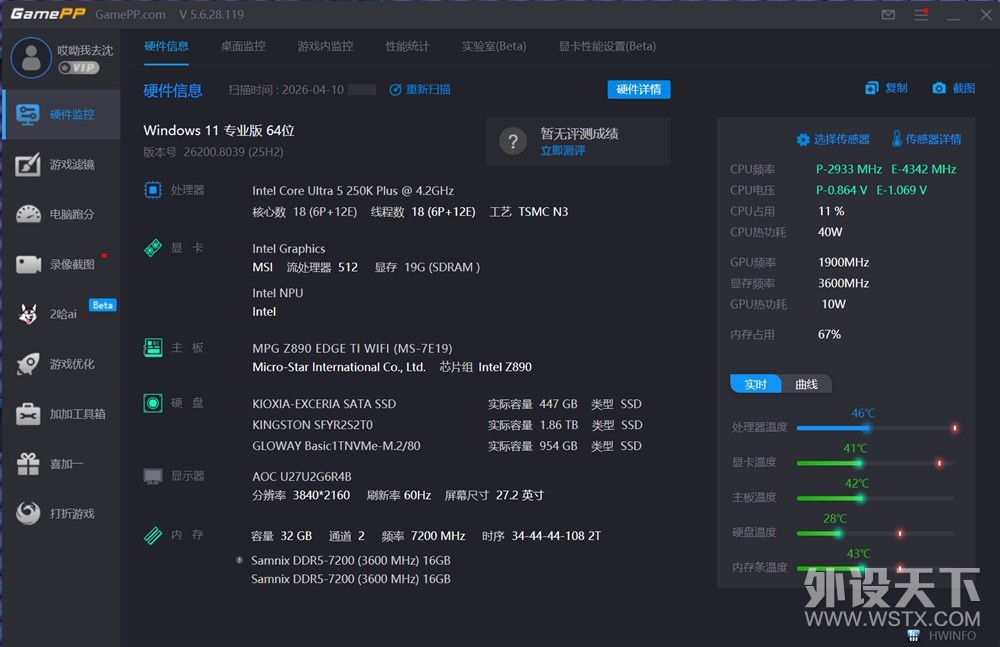Switch to 显卡性能设置(Beta) tab

[x=607, y=46]
